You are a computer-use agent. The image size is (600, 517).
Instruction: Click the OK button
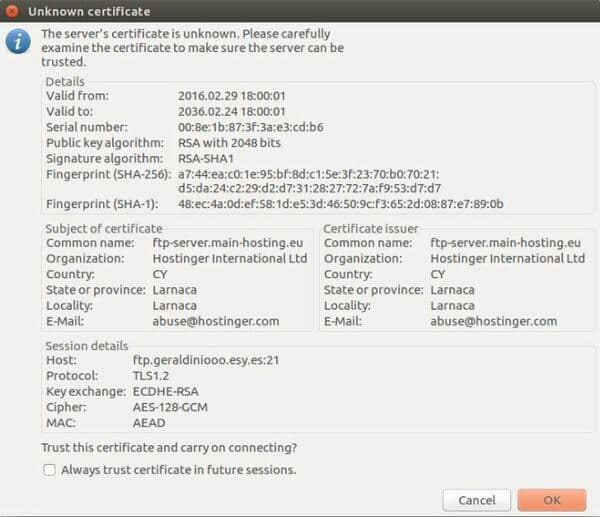(x=552, y=500)
